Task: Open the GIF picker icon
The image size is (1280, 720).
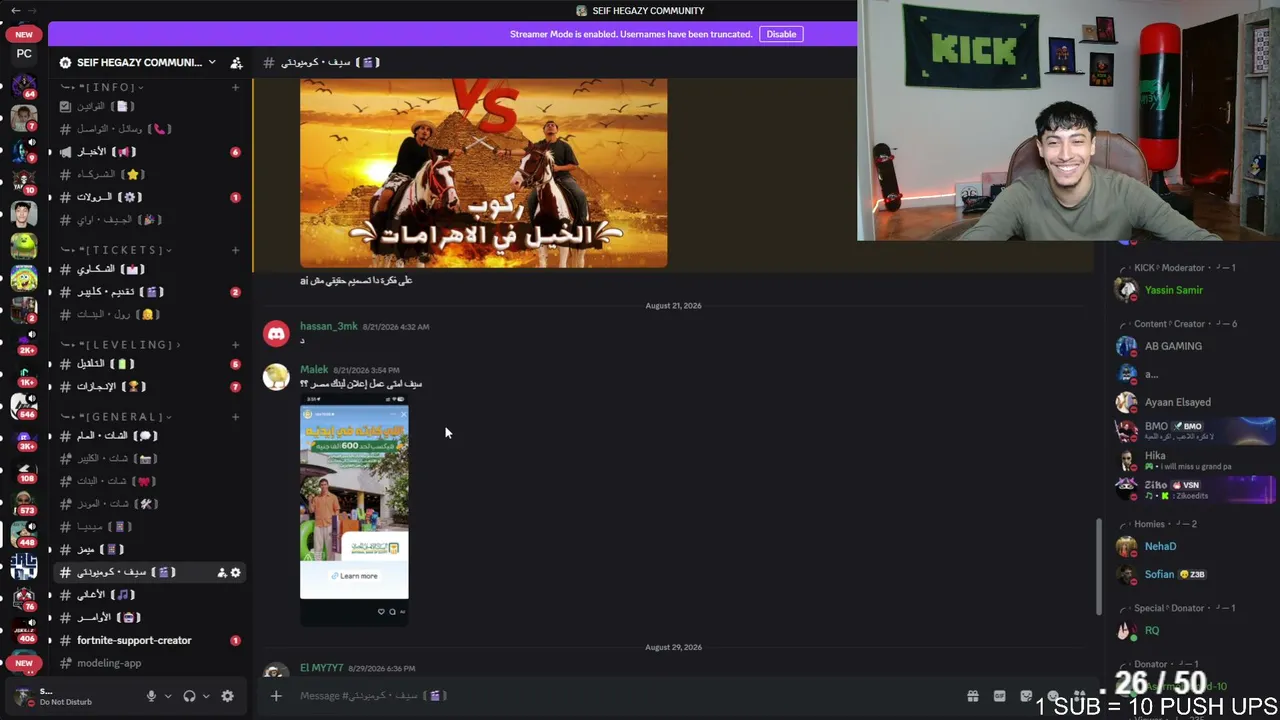Action: [999, 696]
